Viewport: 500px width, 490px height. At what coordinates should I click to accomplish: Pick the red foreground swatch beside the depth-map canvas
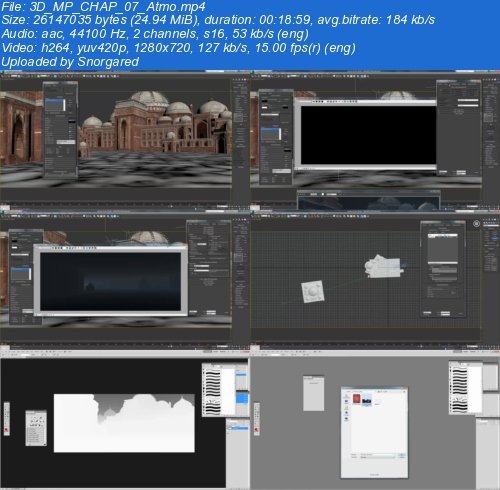click(6, 430)
